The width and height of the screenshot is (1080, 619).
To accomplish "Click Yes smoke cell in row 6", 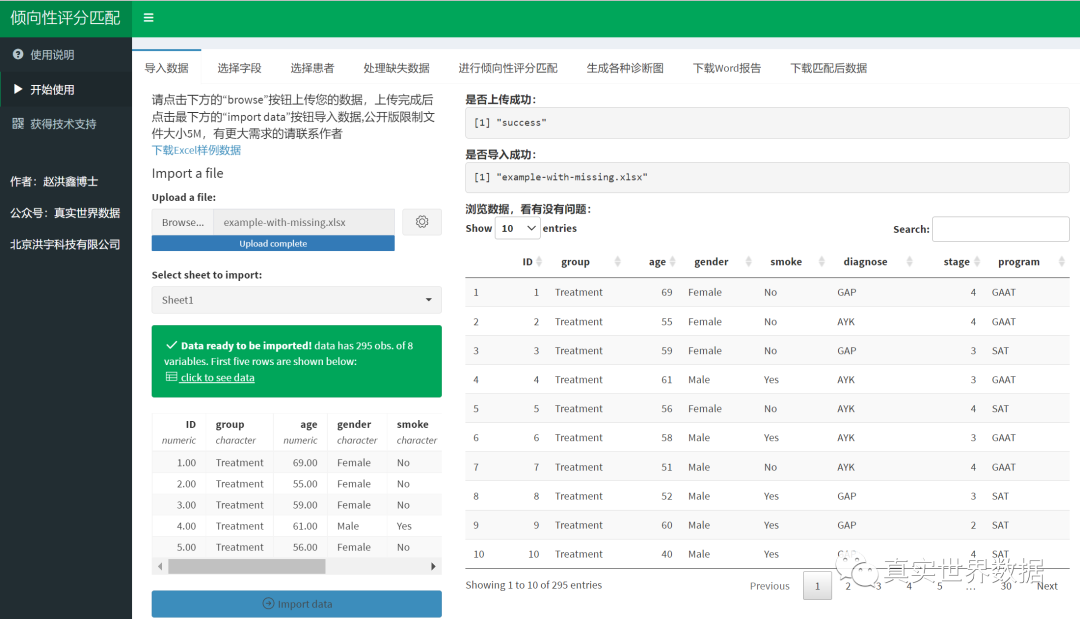I will point(771,437).
